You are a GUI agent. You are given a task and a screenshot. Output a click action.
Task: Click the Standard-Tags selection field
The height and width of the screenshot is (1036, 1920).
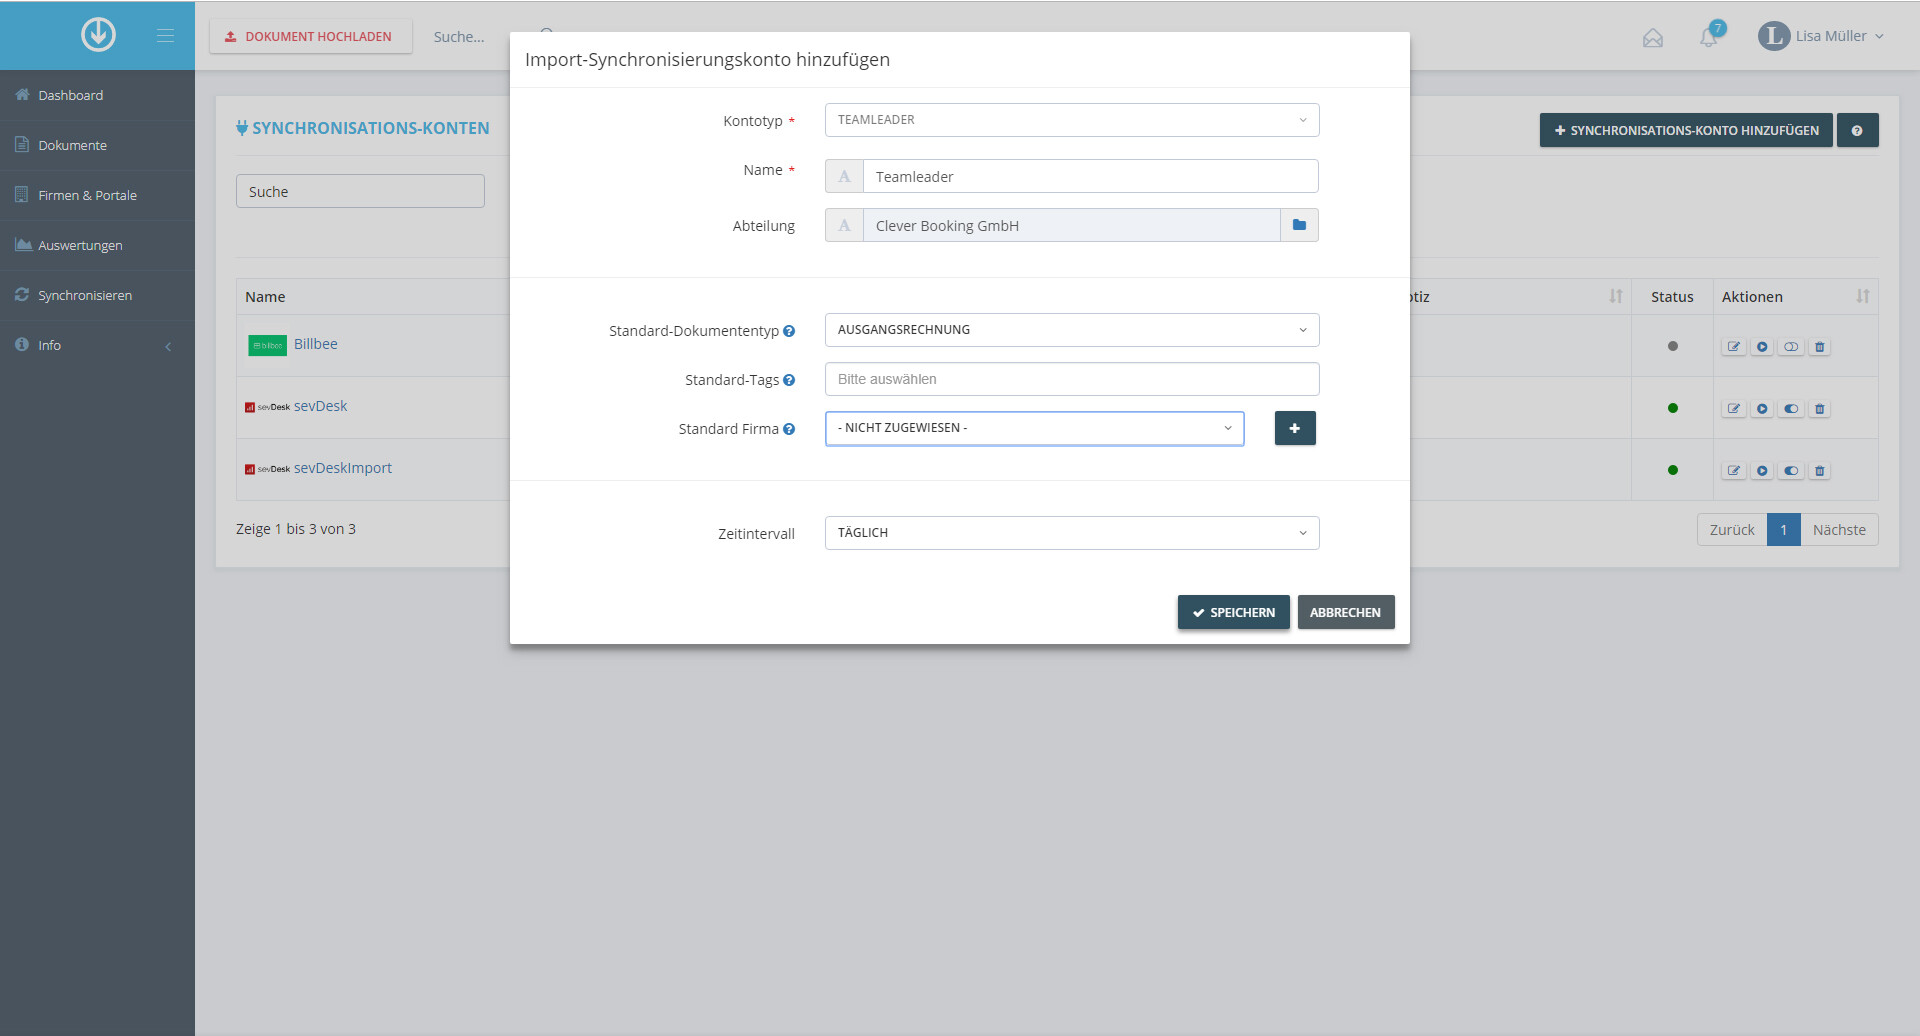coord(1072,379)
